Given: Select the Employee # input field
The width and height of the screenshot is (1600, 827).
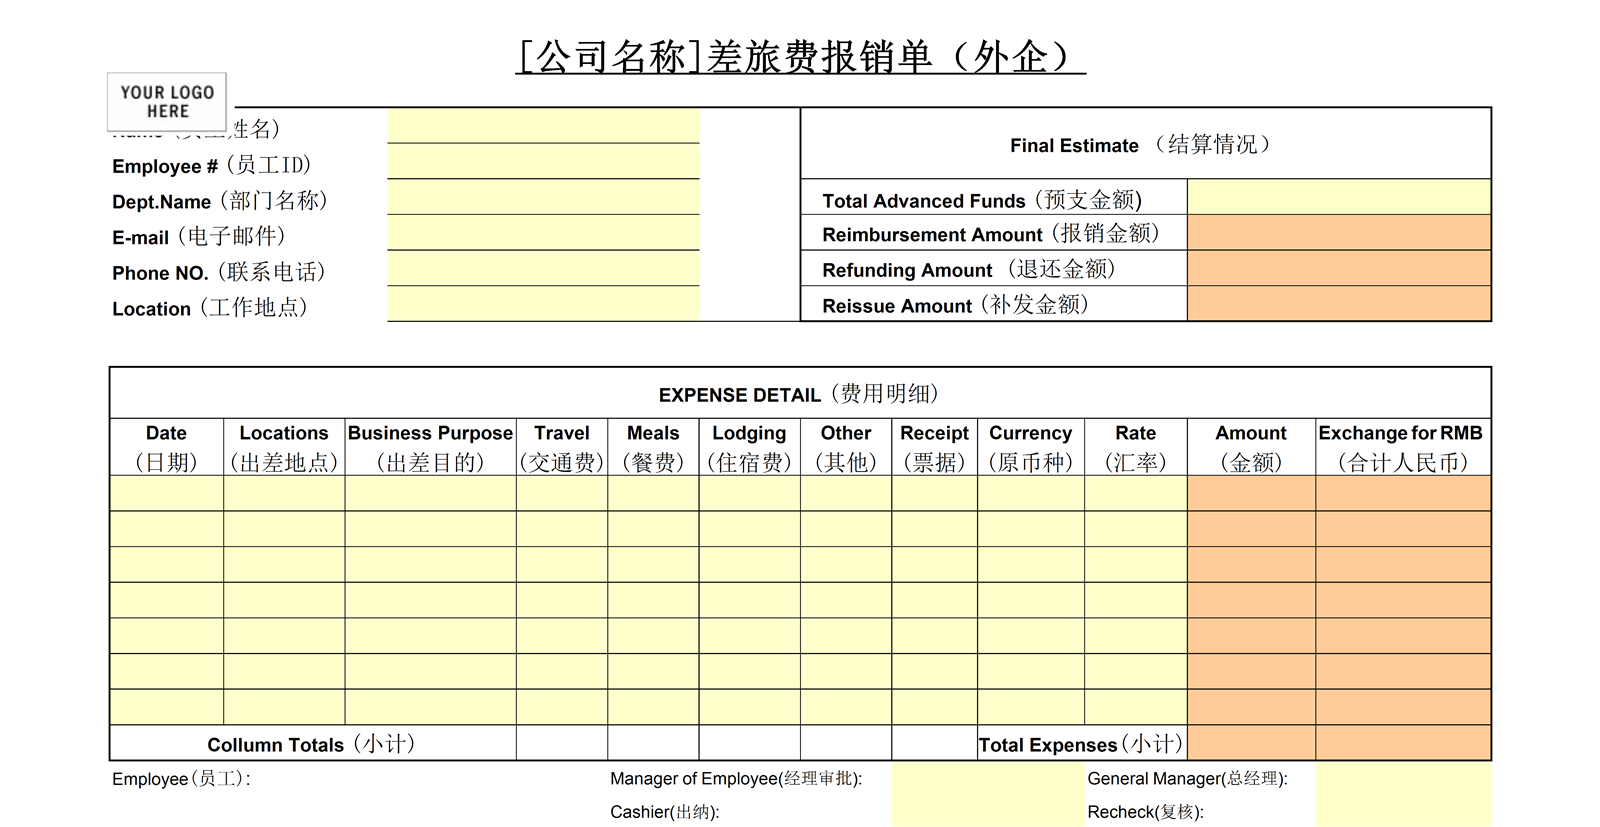Looking at the screenshot, I should tap(543, 162).
